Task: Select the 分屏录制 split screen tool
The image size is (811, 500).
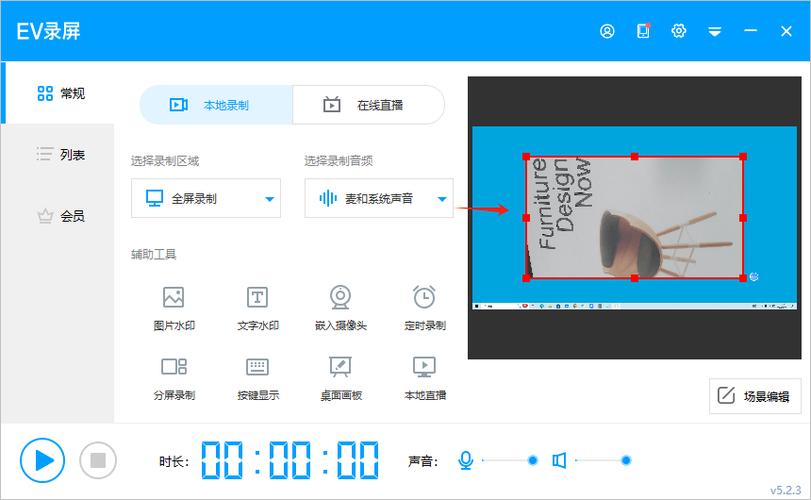Action: coord(174,367)
